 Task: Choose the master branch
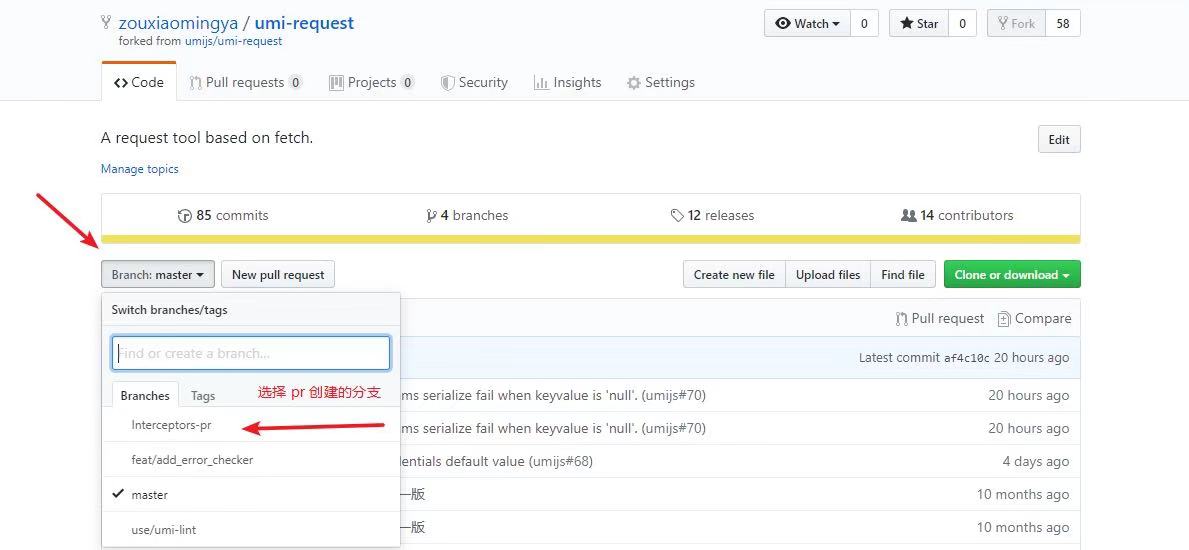pyautogui.click(x=251, y=495)
